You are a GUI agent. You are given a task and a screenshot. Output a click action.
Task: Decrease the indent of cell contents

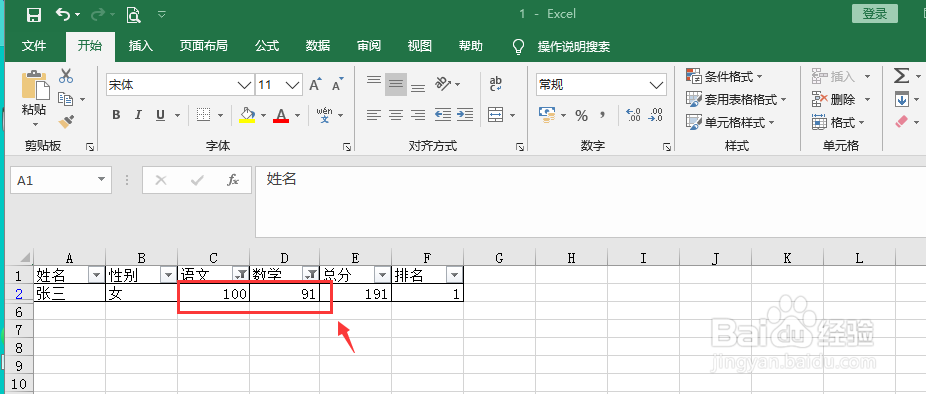443,115
